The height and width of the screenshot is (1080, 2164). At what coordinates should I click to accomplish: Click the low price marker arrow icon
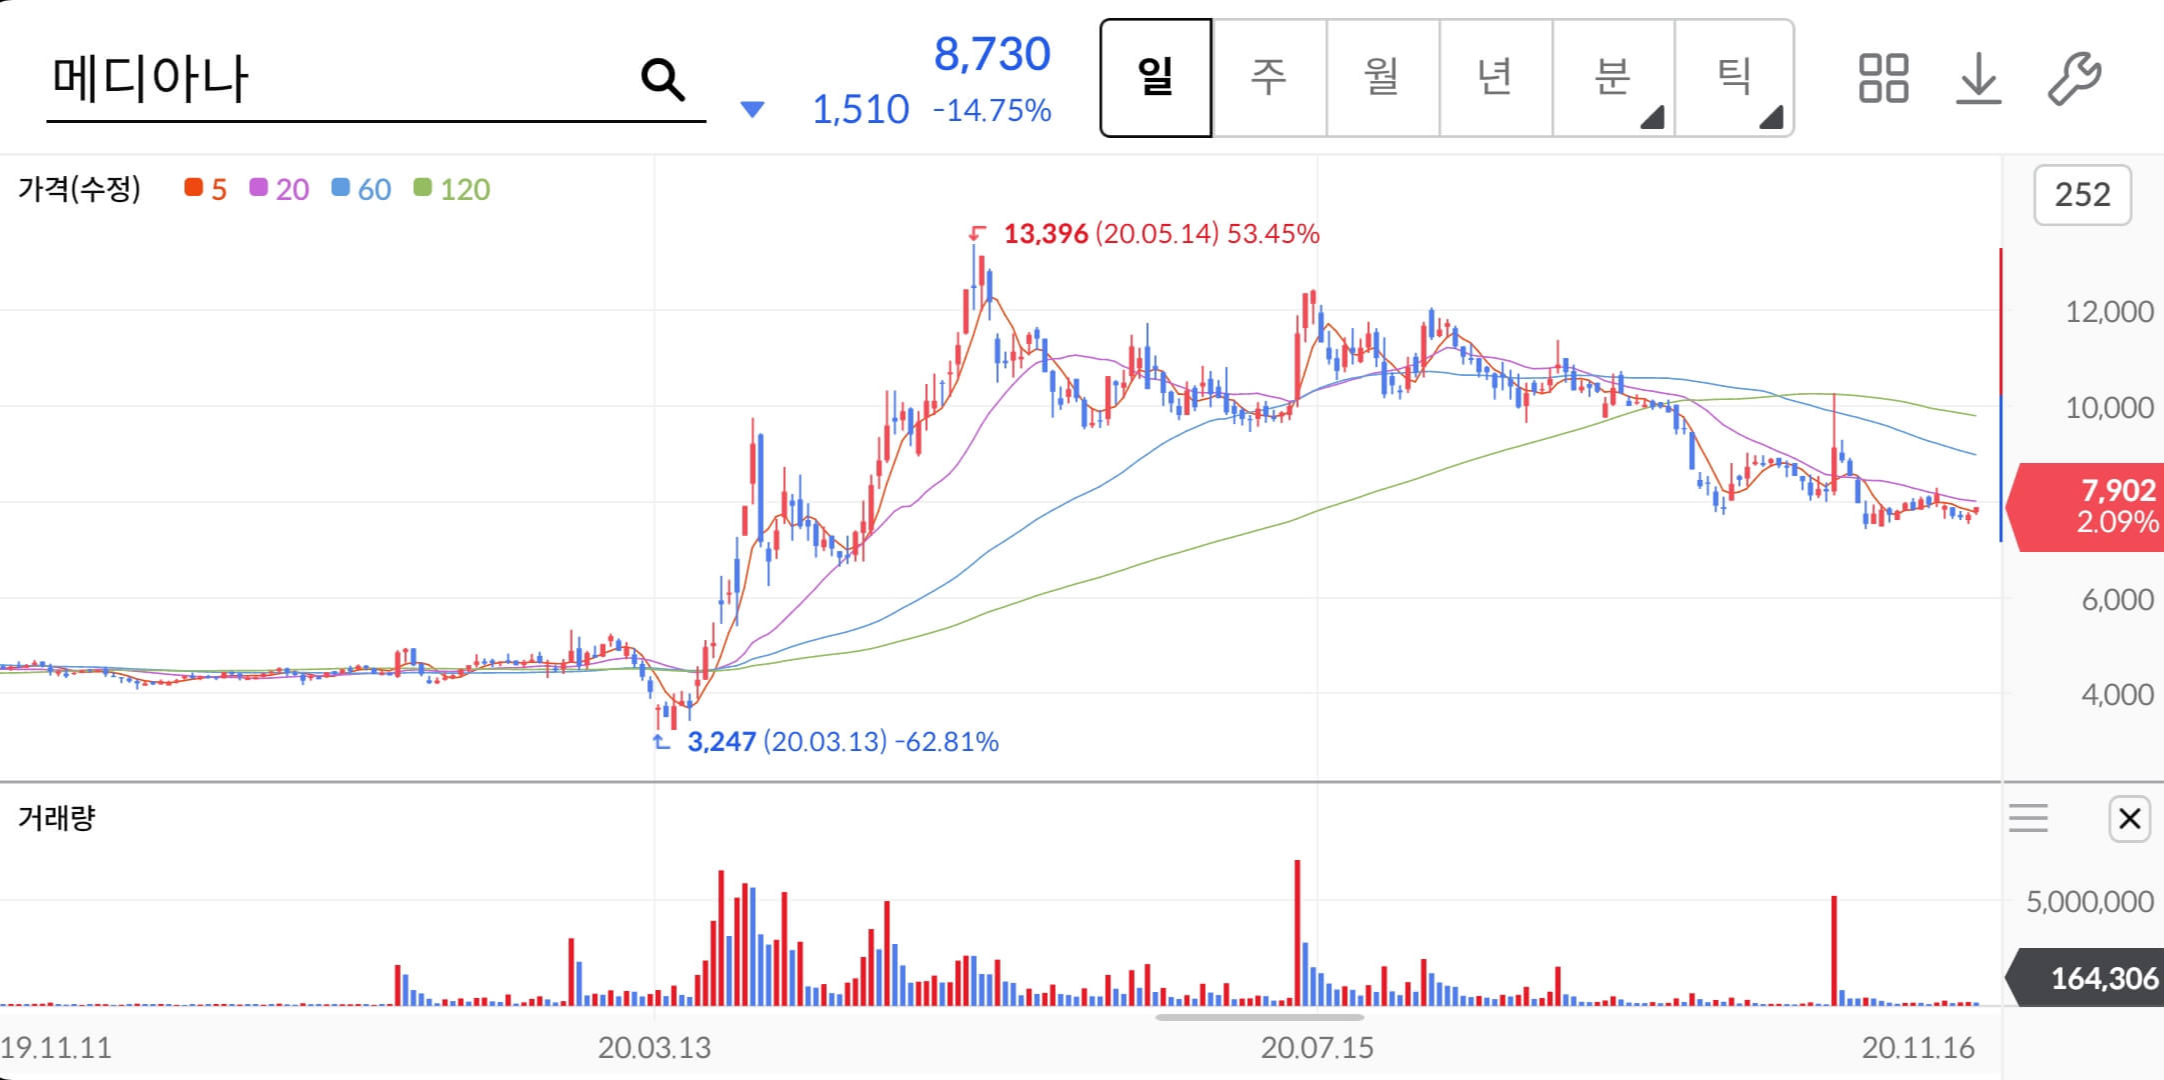pyautogui.click(x=661, y=742)
